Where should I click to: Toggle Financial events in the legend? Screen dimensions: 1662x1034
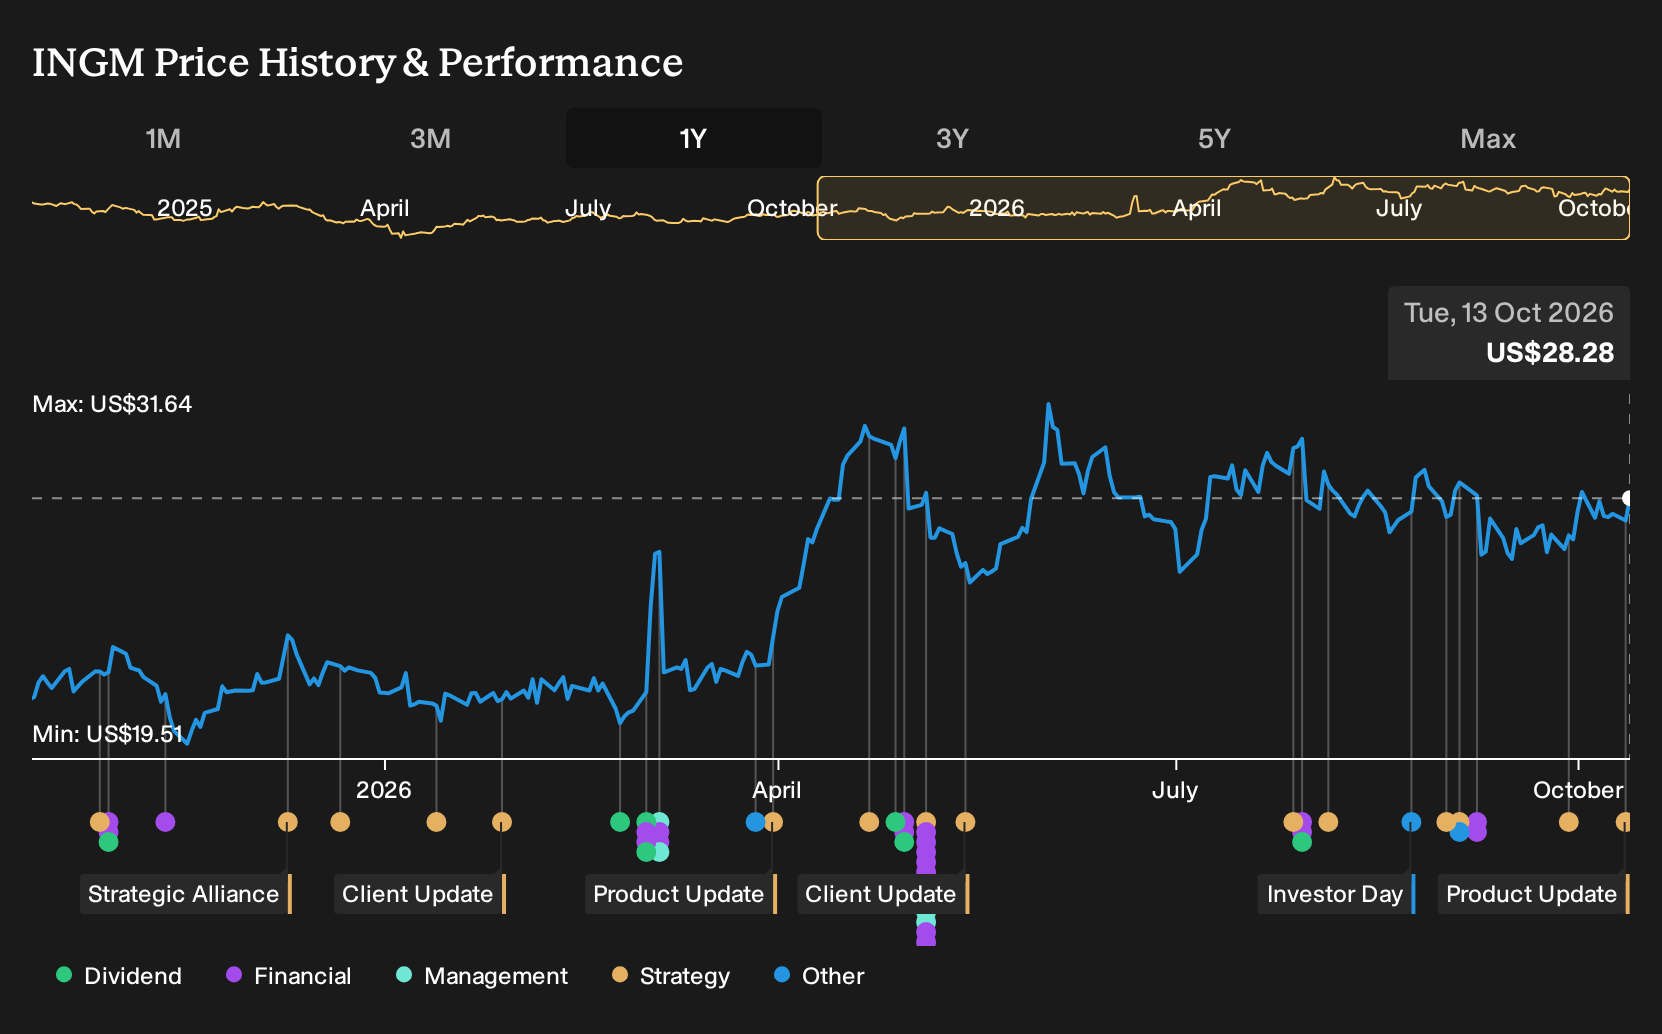tap(289, 976)
